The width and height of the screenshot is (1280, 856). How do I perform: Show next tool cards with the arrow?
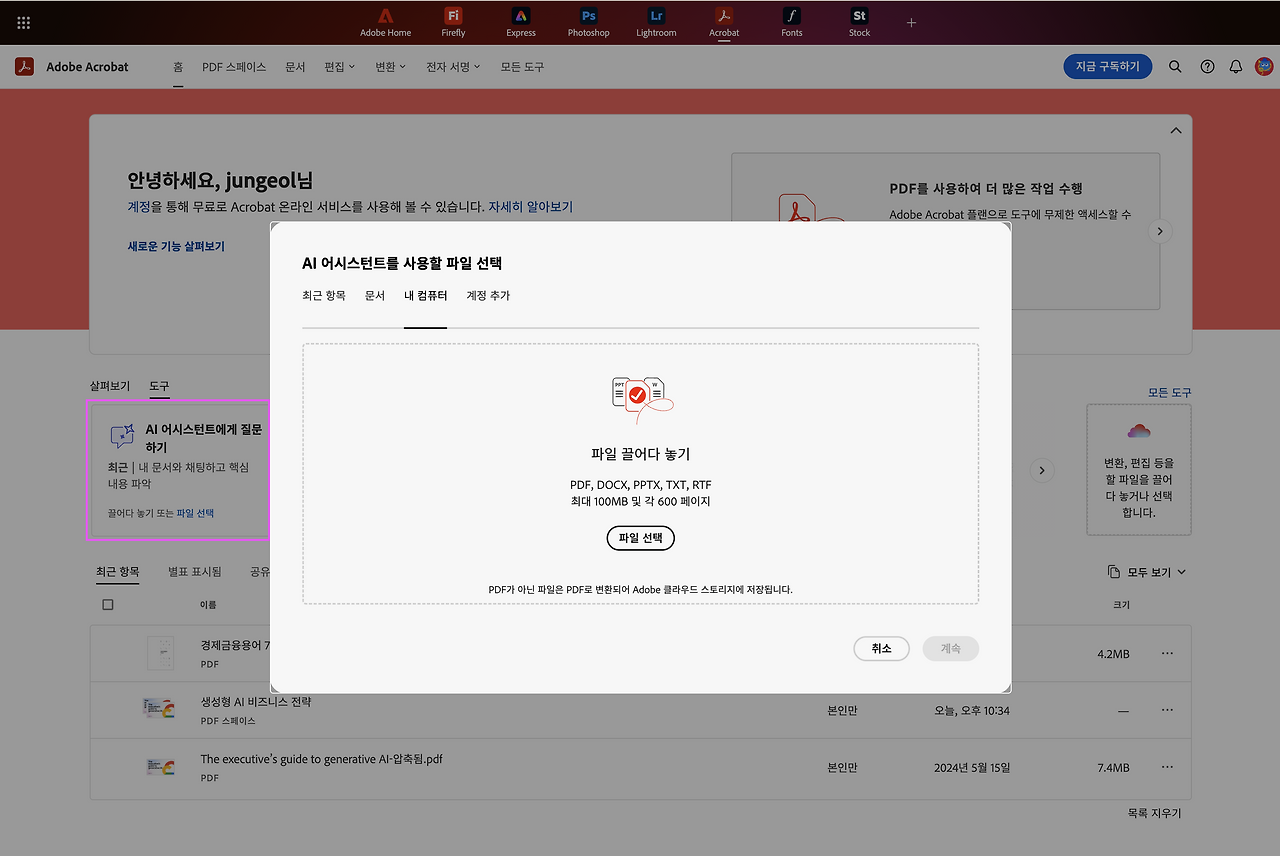(1042, 470)
